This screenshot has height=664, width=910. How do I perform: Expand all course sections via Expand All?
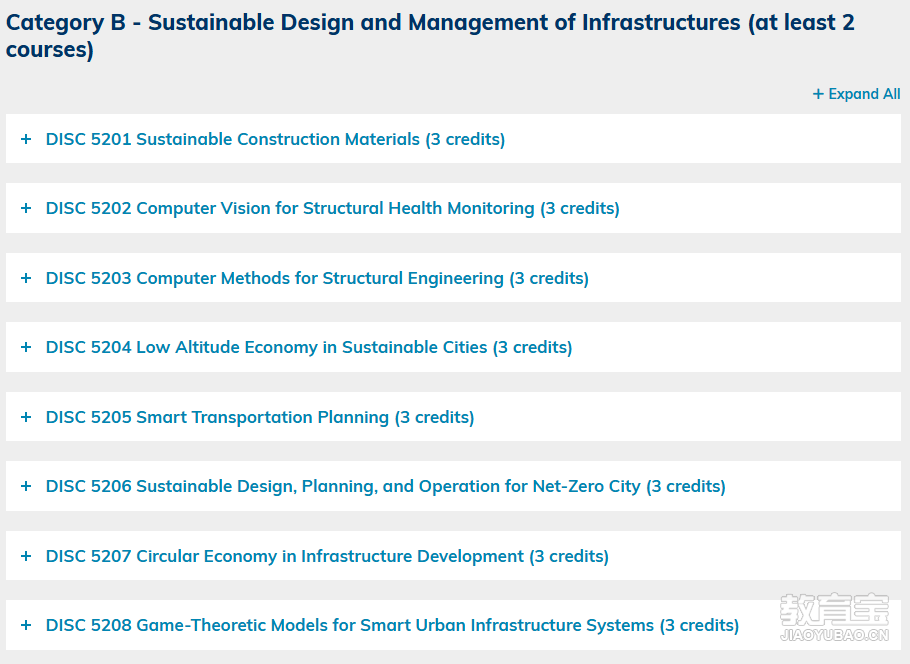point(856,94)
